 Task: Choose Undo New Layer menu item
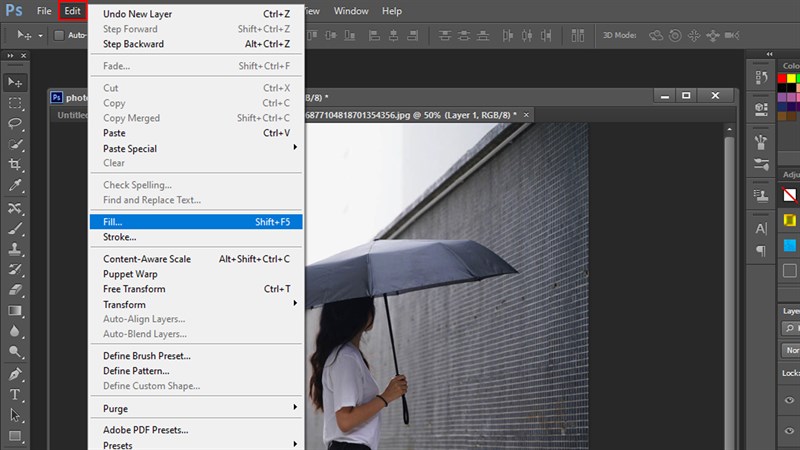[x=196, y=14]
